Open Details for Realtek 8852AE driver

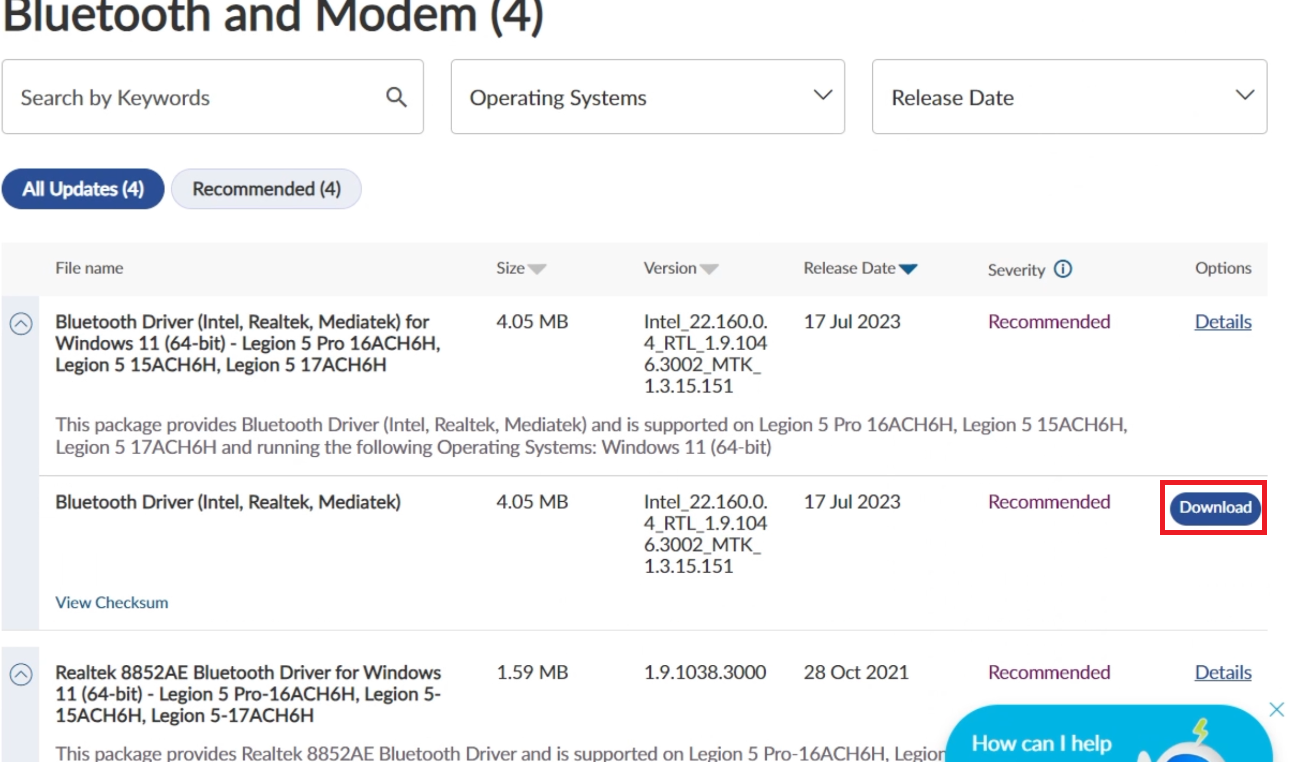(x=1223, y=673)
